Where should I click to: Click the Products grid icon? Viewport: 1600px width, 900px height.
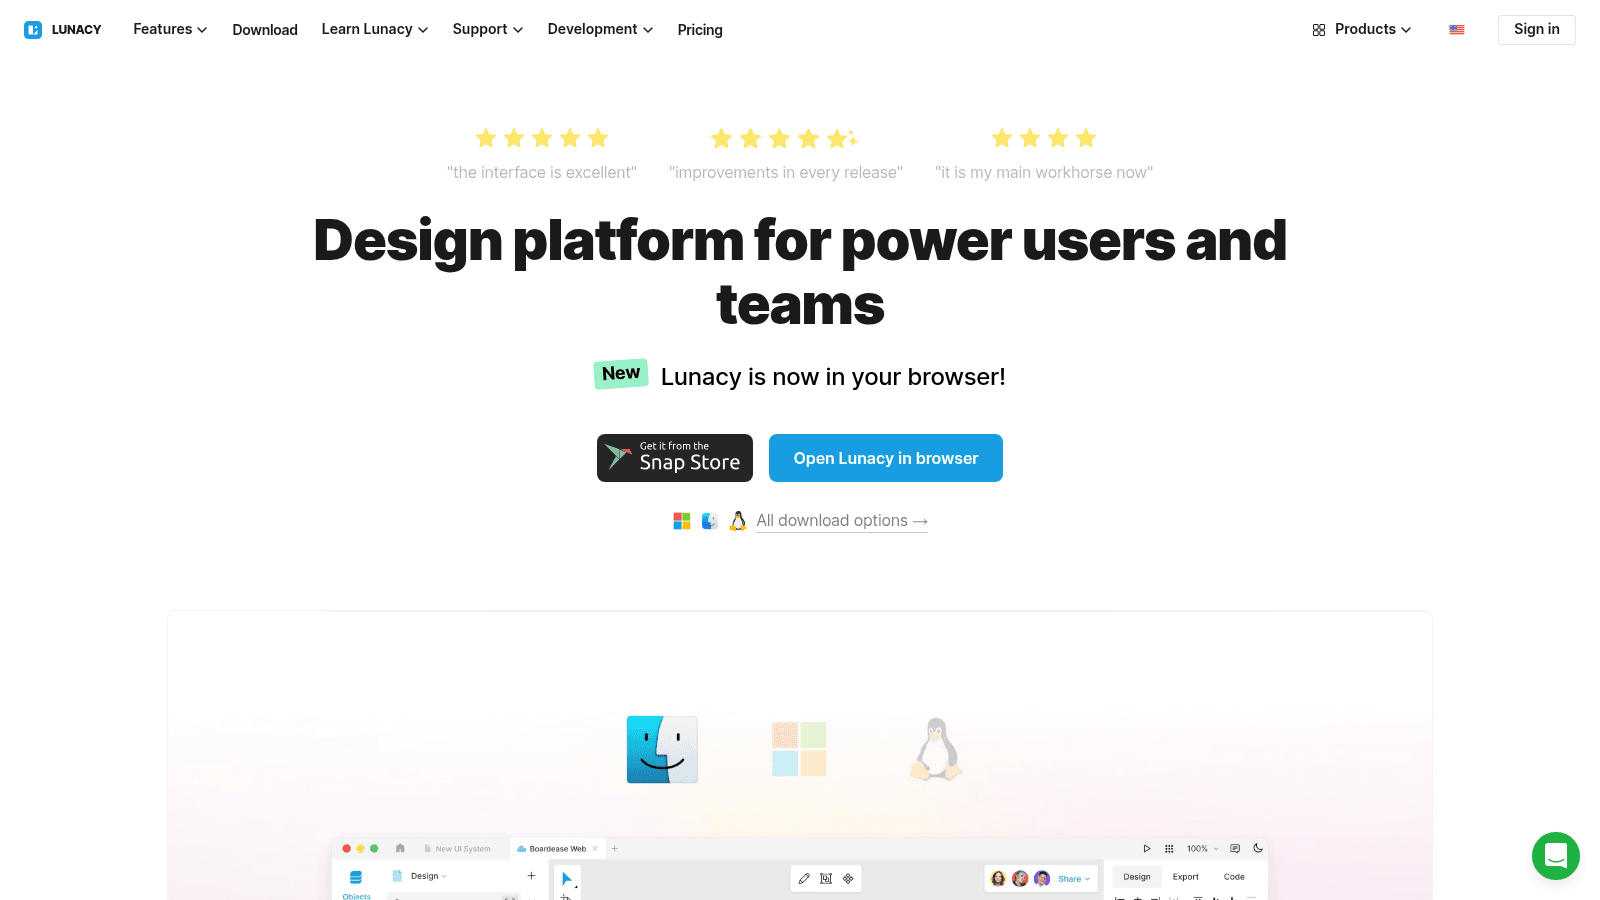[x=1319, y=30]
